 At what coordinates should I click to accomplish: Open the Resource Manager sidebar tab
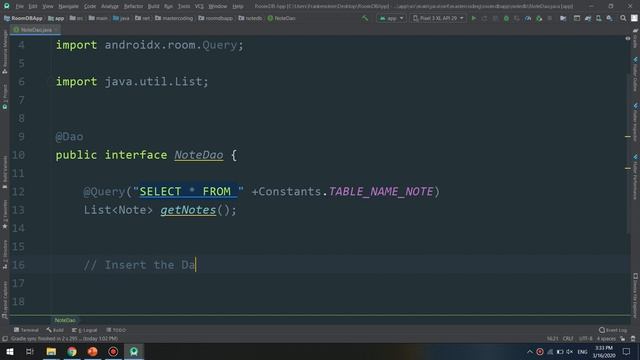coord(5,53)
